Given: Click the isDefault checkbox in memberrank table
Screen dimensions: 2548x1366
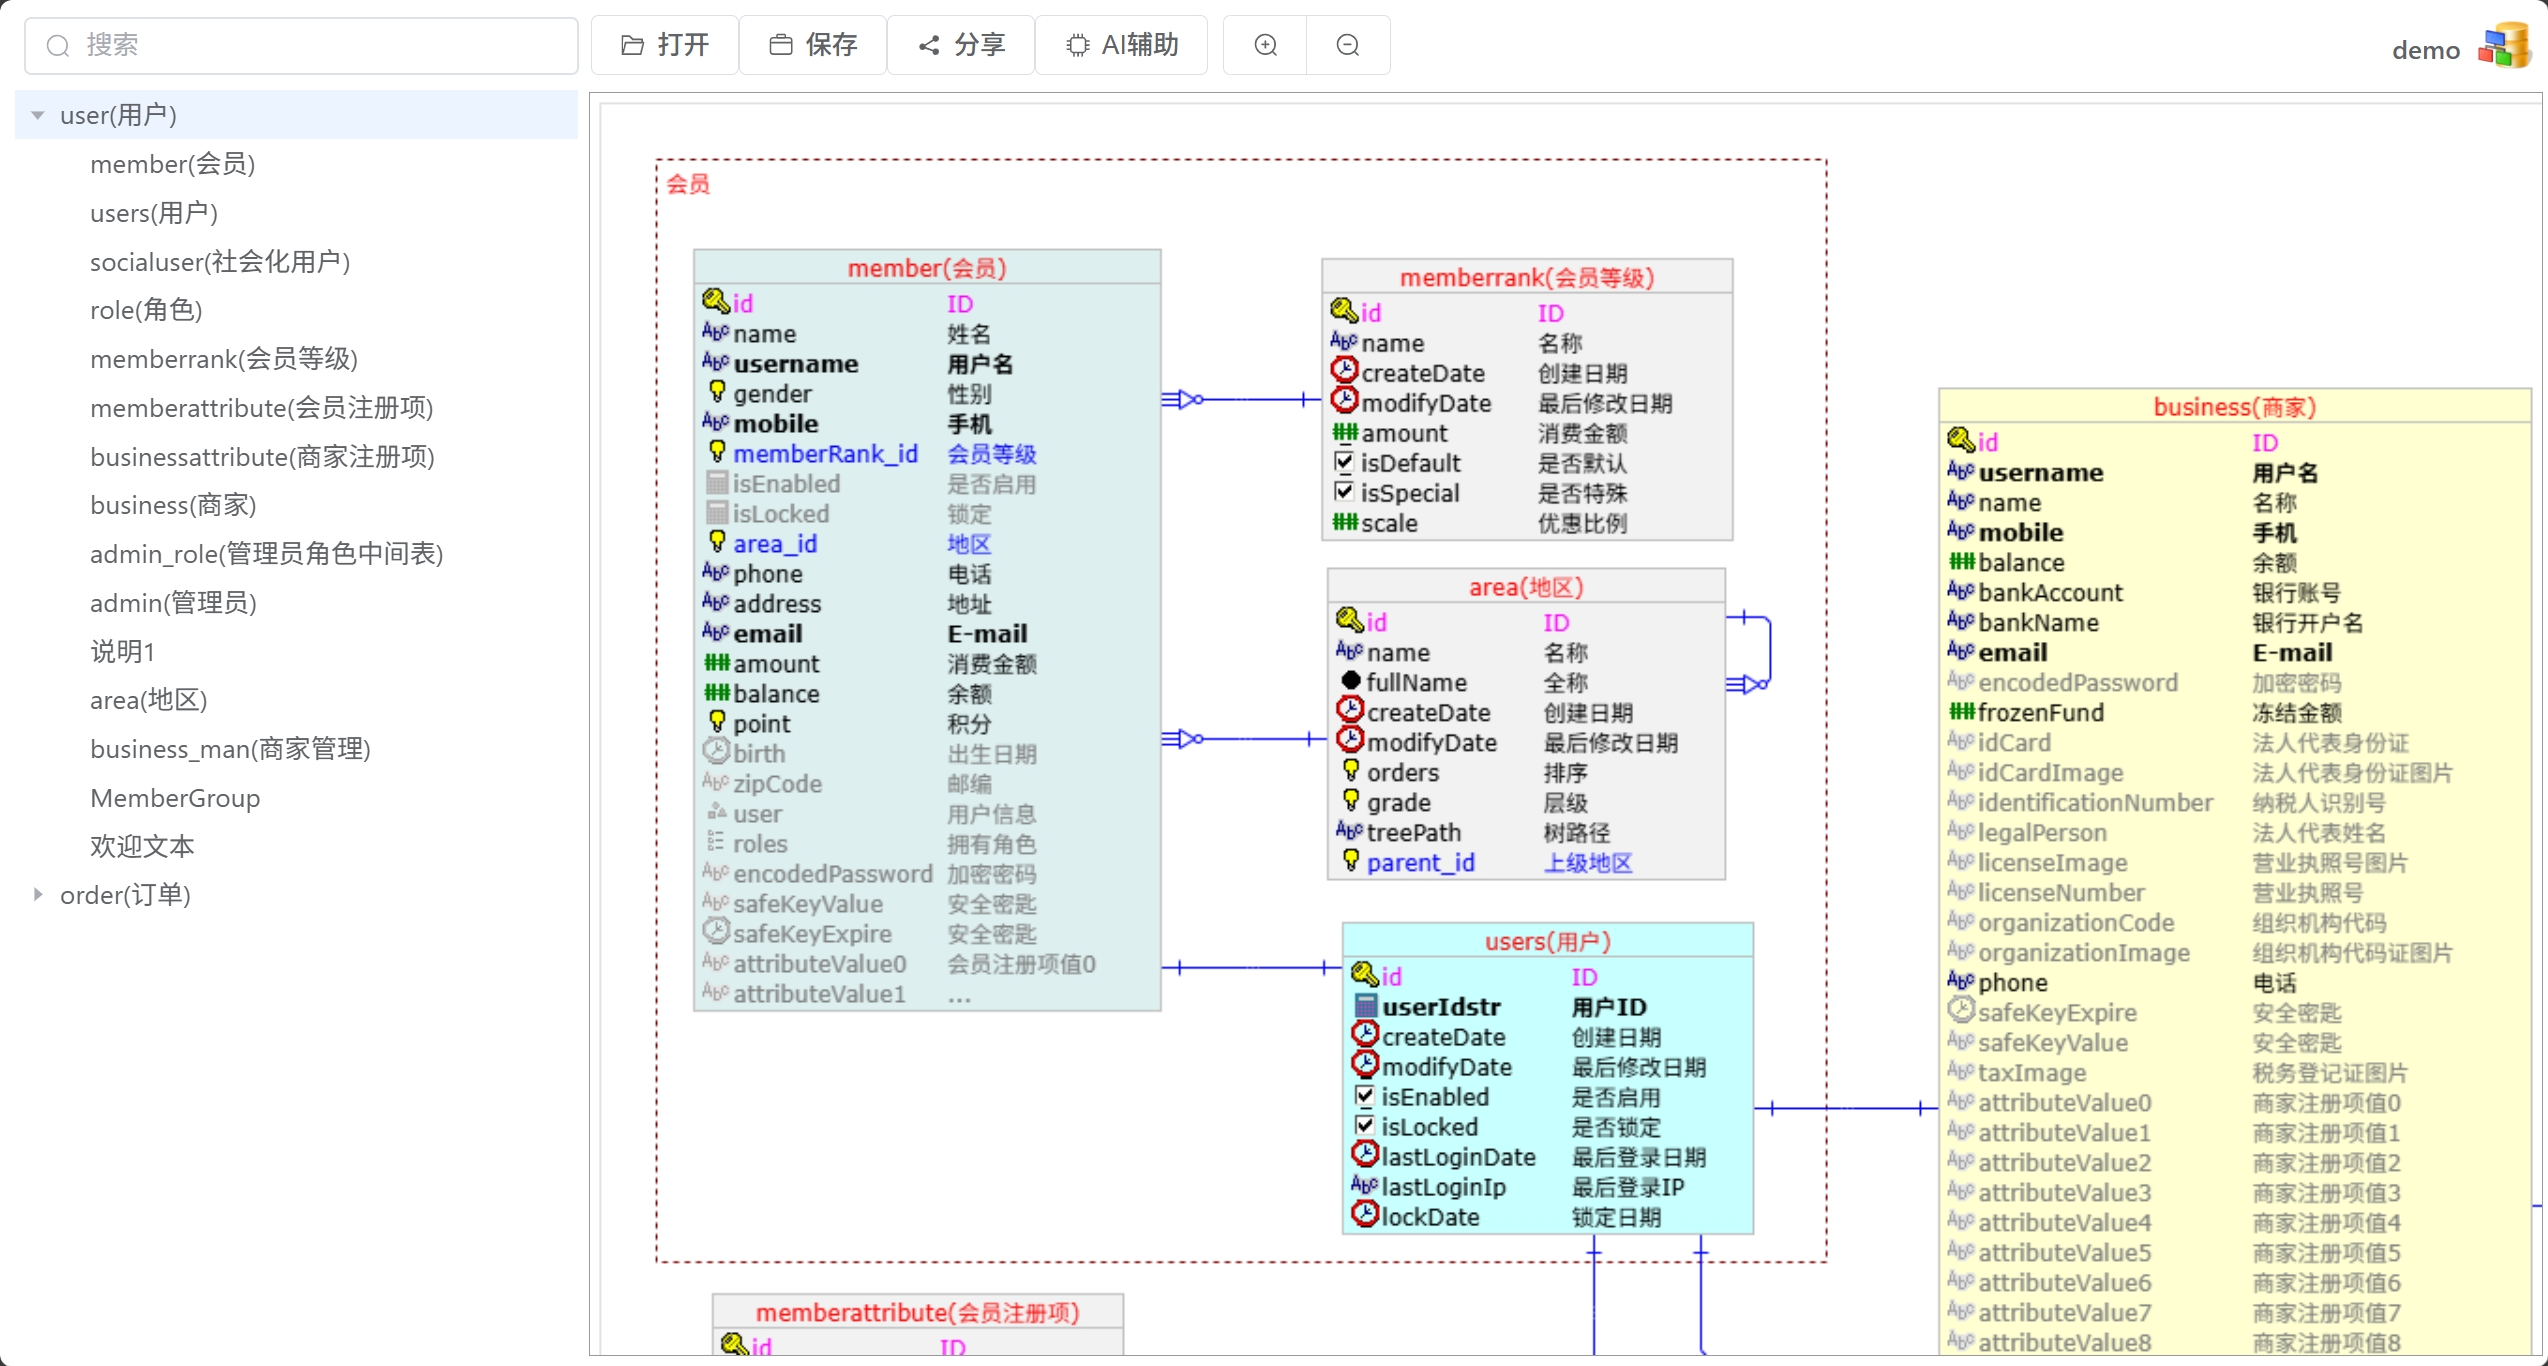Looking at the screenshot, I should click(x=1344, y=462).
